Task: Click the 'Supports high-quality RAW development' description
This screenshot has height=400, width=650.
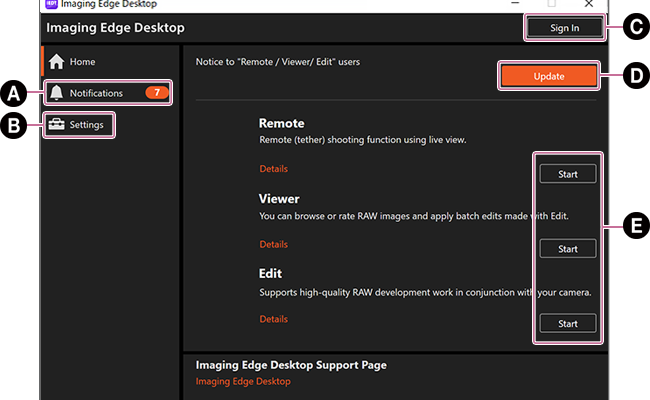Action: point(425,292)
